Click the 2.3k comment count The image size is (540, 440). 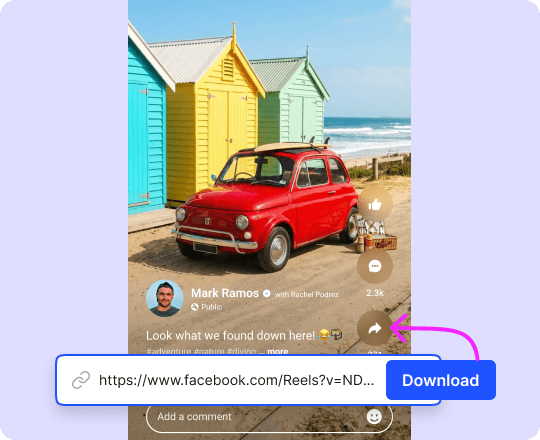[x=375, y=293]
